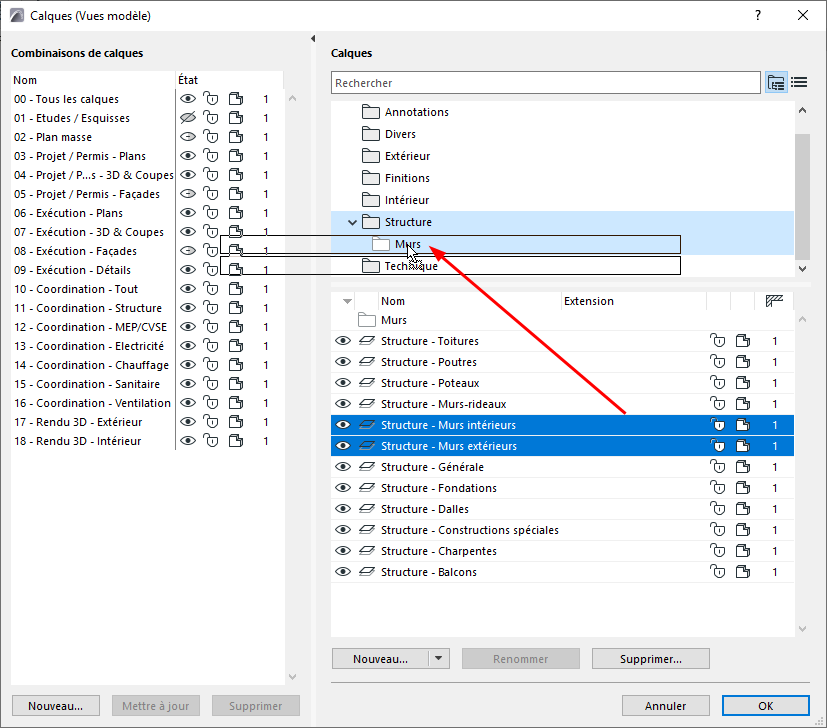827x728 pixels.
Task: Click wireframe icon for 12 - Coordination - MEP/CVSE
Action: tap(236, 327)
